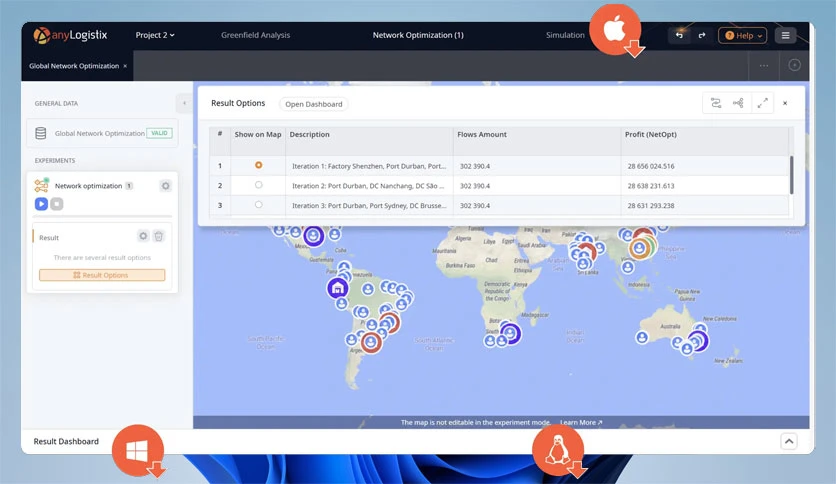The width and height of the screenshot is (836, 484).
Task: Select Show on Map for Iteration 2
Action: click(x=259, y=185)
